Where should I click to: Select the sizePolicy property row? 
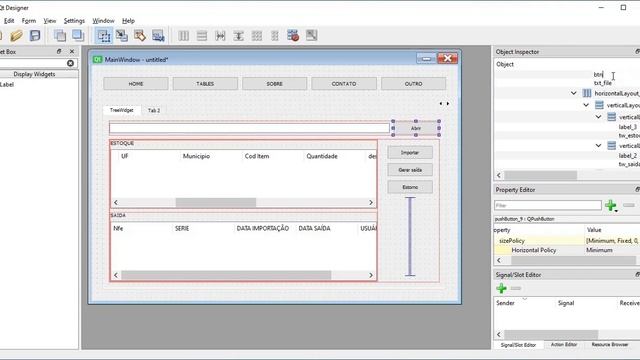[567, 241]
